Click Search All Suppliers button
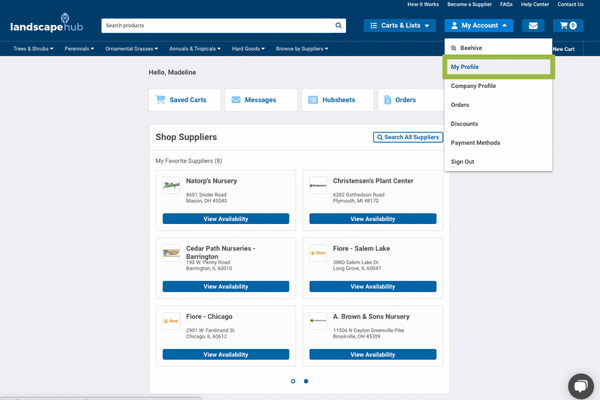 click(x=408, y=137)
